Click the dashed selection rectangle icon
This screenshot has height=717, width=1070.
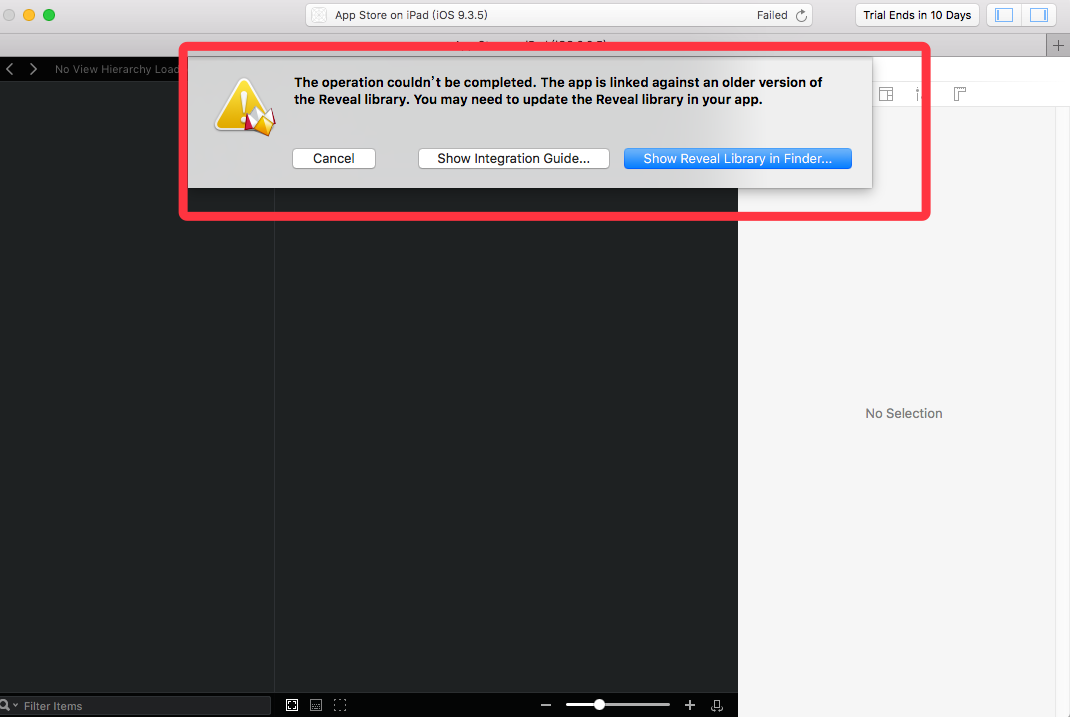[x=340, y=705]
